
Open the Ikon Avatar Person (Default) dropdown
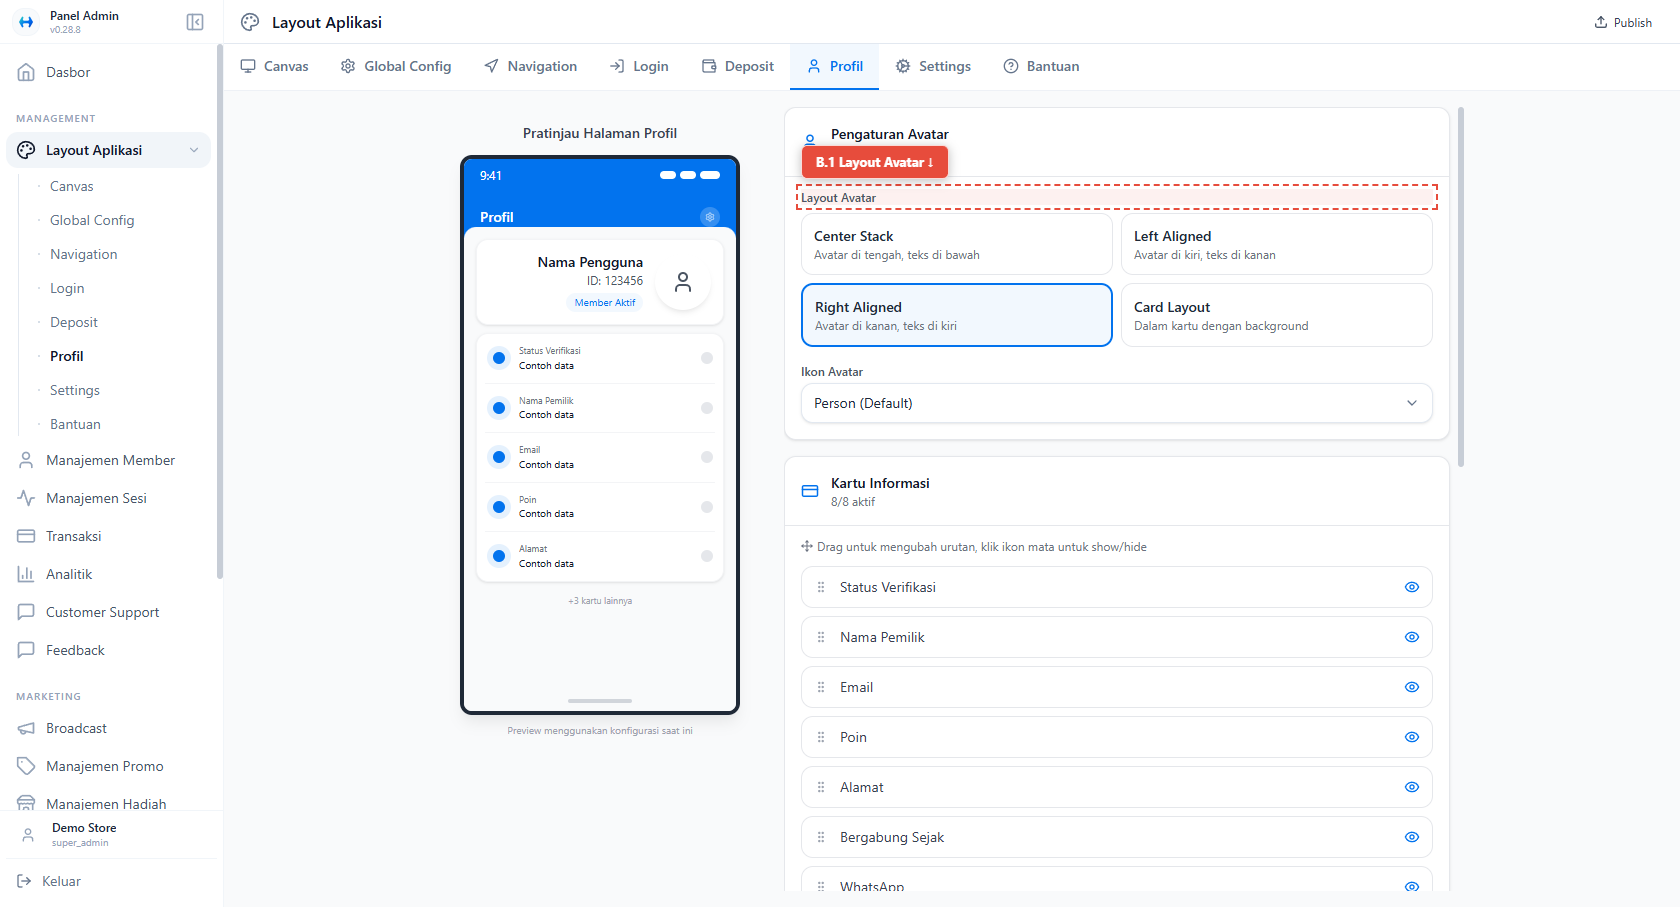tap(1116, 403)
